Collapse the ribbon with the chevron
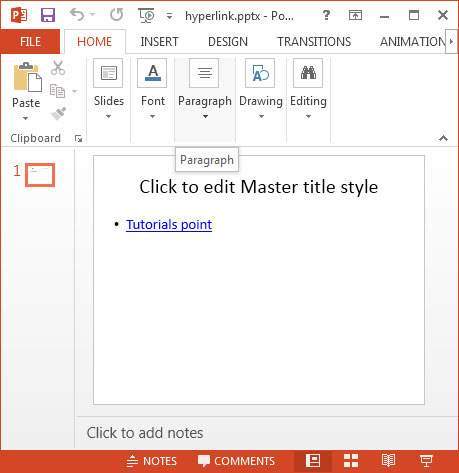Viewport: 459px width, 473px height. 443,138
